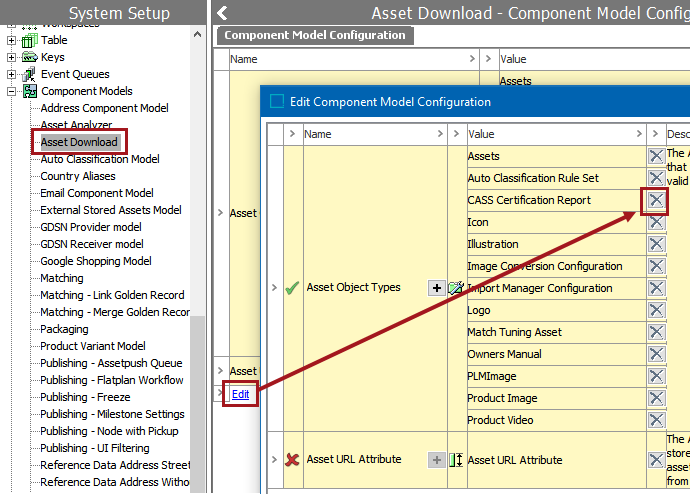Screen dimensions: 690x494
Task: Select Address Component Model
Action: [104, 108]
